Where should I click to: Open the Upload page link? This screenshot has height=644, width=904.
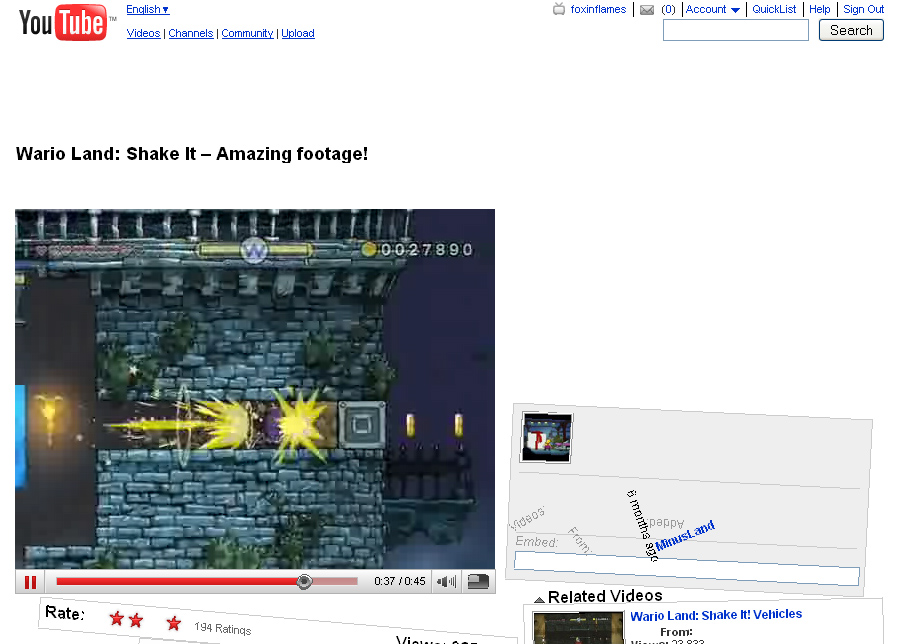[x=298, y=33]
